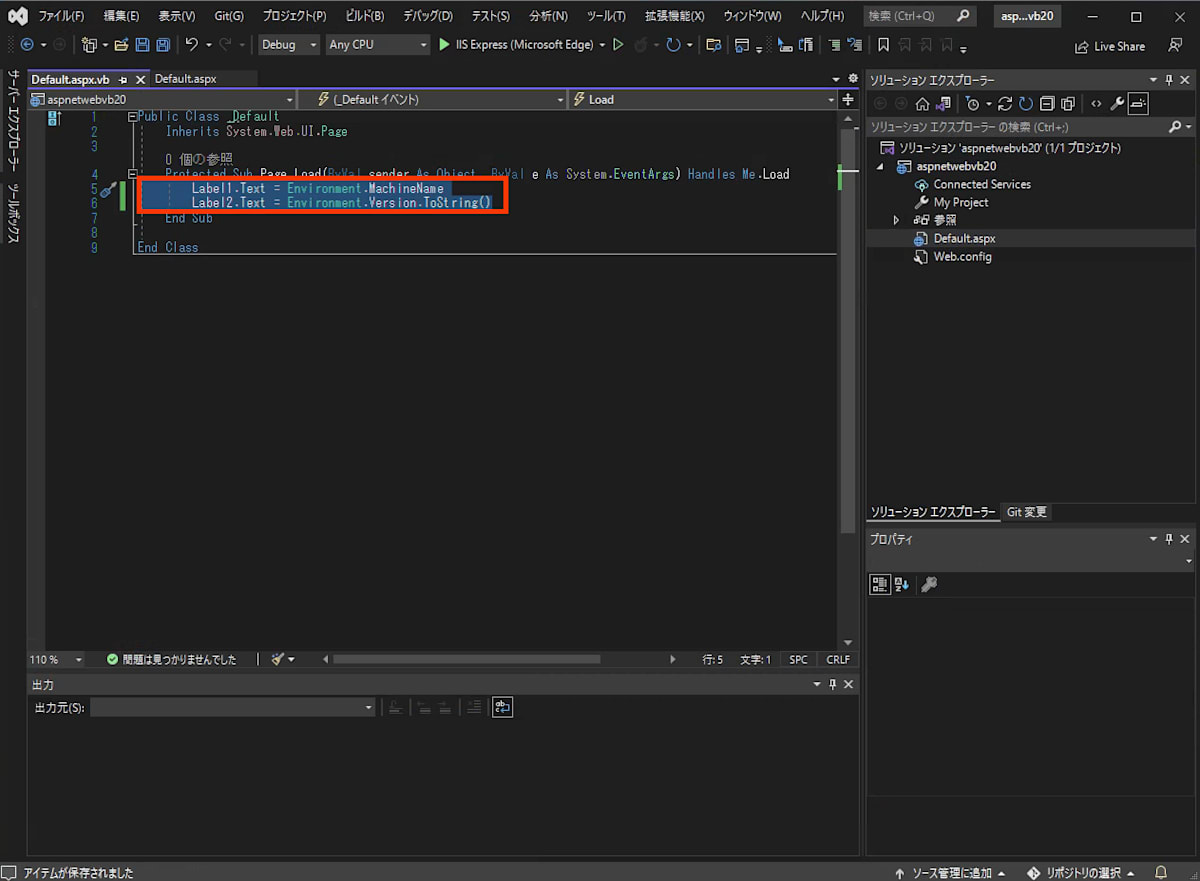Switch to the Git 変更 tab
This screenshot has width=1200, height=881.
pyautogui.click(x=1026, y=512)
